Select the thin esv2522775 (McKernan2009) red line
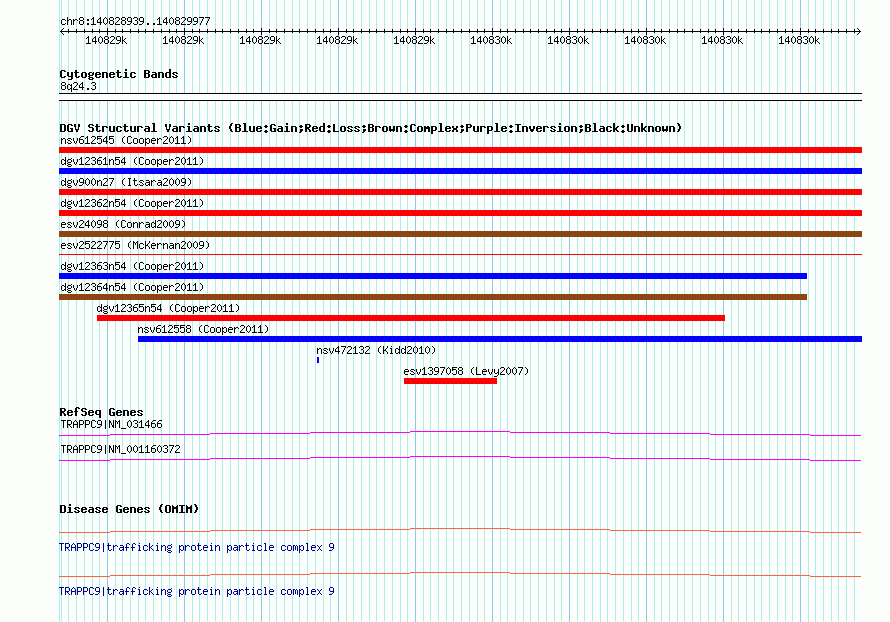The height and width of the screenshot is (622, 890). tap(460, 254)
